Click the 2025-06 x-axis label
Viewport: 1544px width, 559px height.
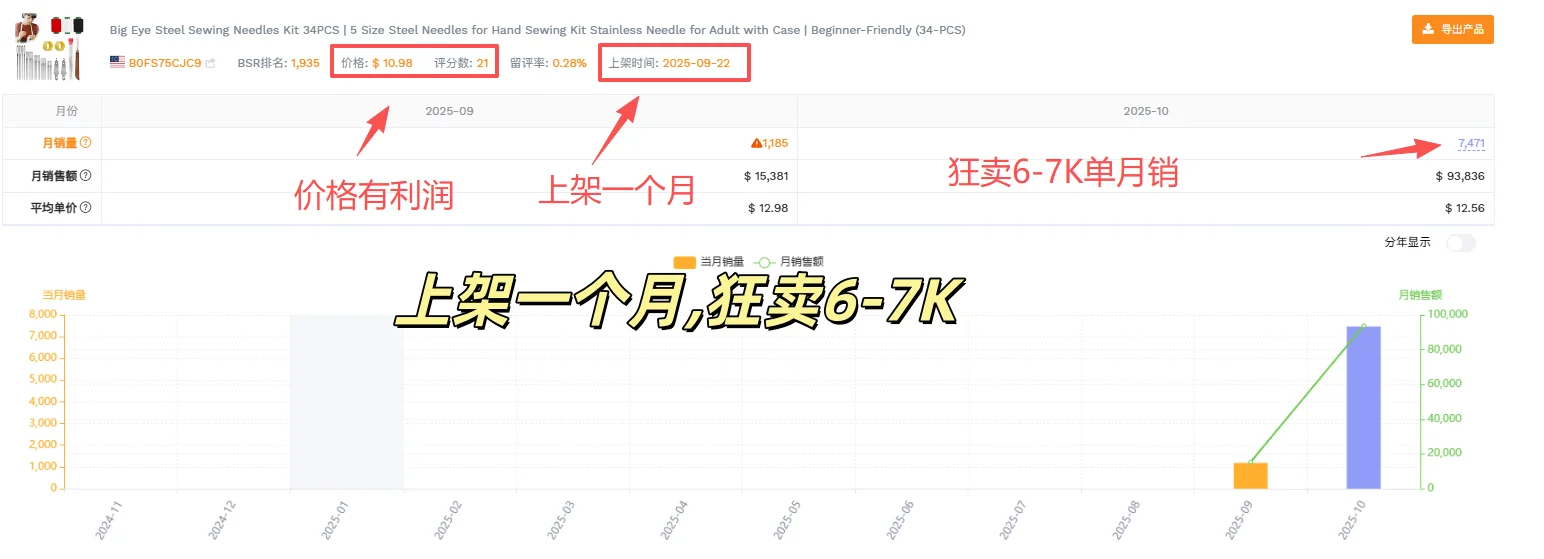point(899,519)
